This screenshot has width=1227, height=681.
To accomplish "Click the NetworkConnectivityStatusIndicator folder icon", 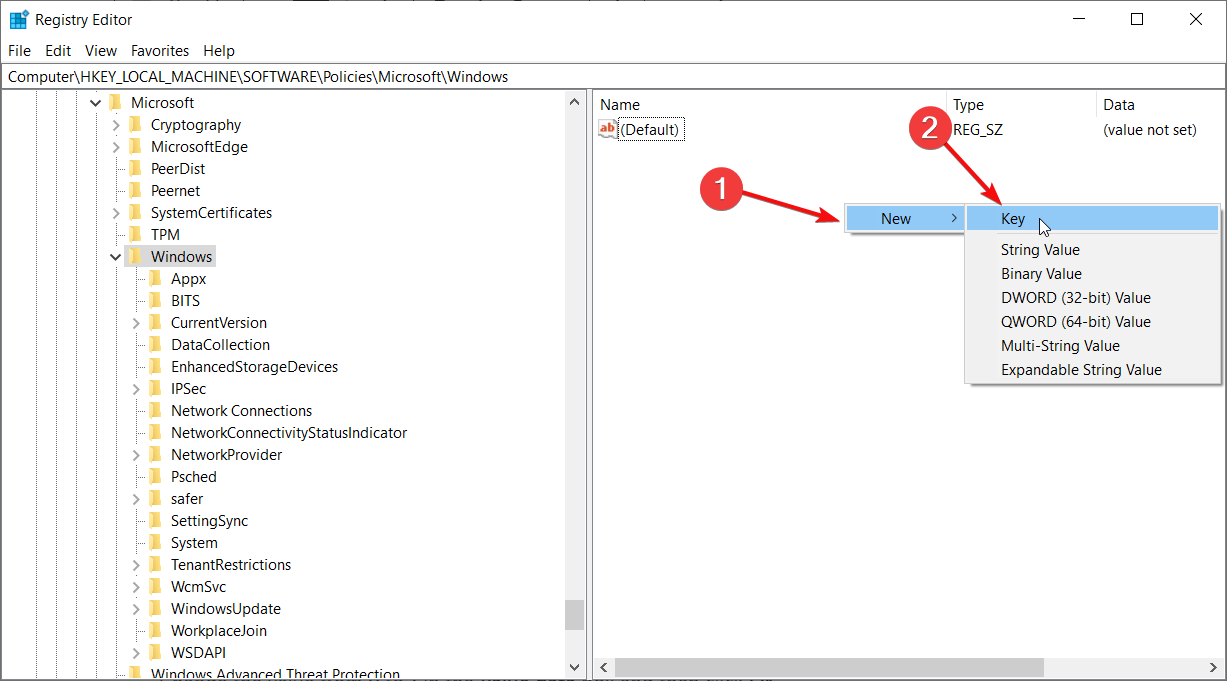I will pos(155,433).
